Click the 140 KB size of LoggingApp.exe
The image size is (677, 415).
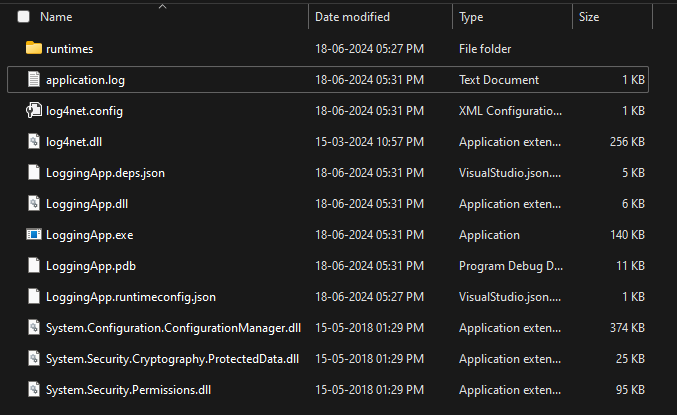627,235
